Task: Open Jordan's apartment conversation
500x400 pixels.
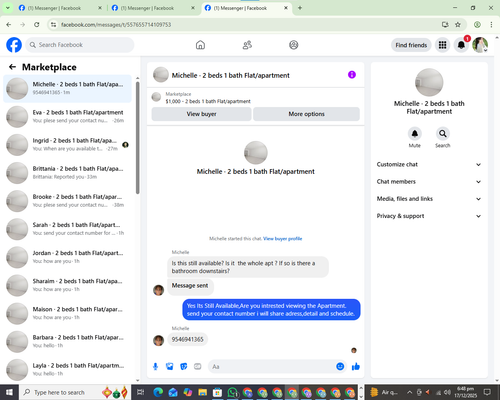Action: pos(67,257)
